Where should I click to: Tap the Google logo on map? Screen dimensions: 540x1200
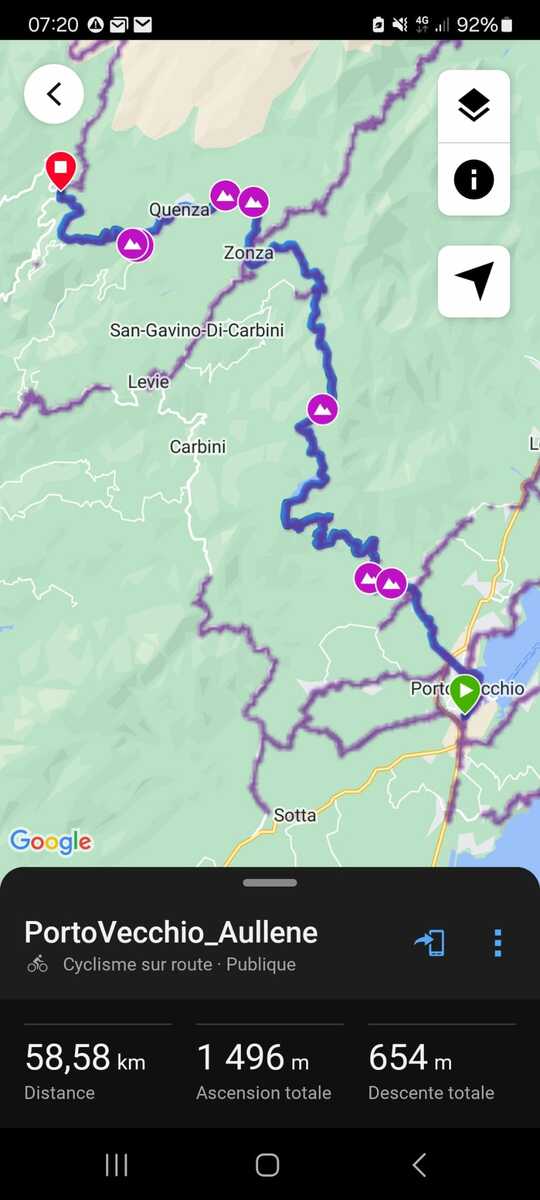50,842
